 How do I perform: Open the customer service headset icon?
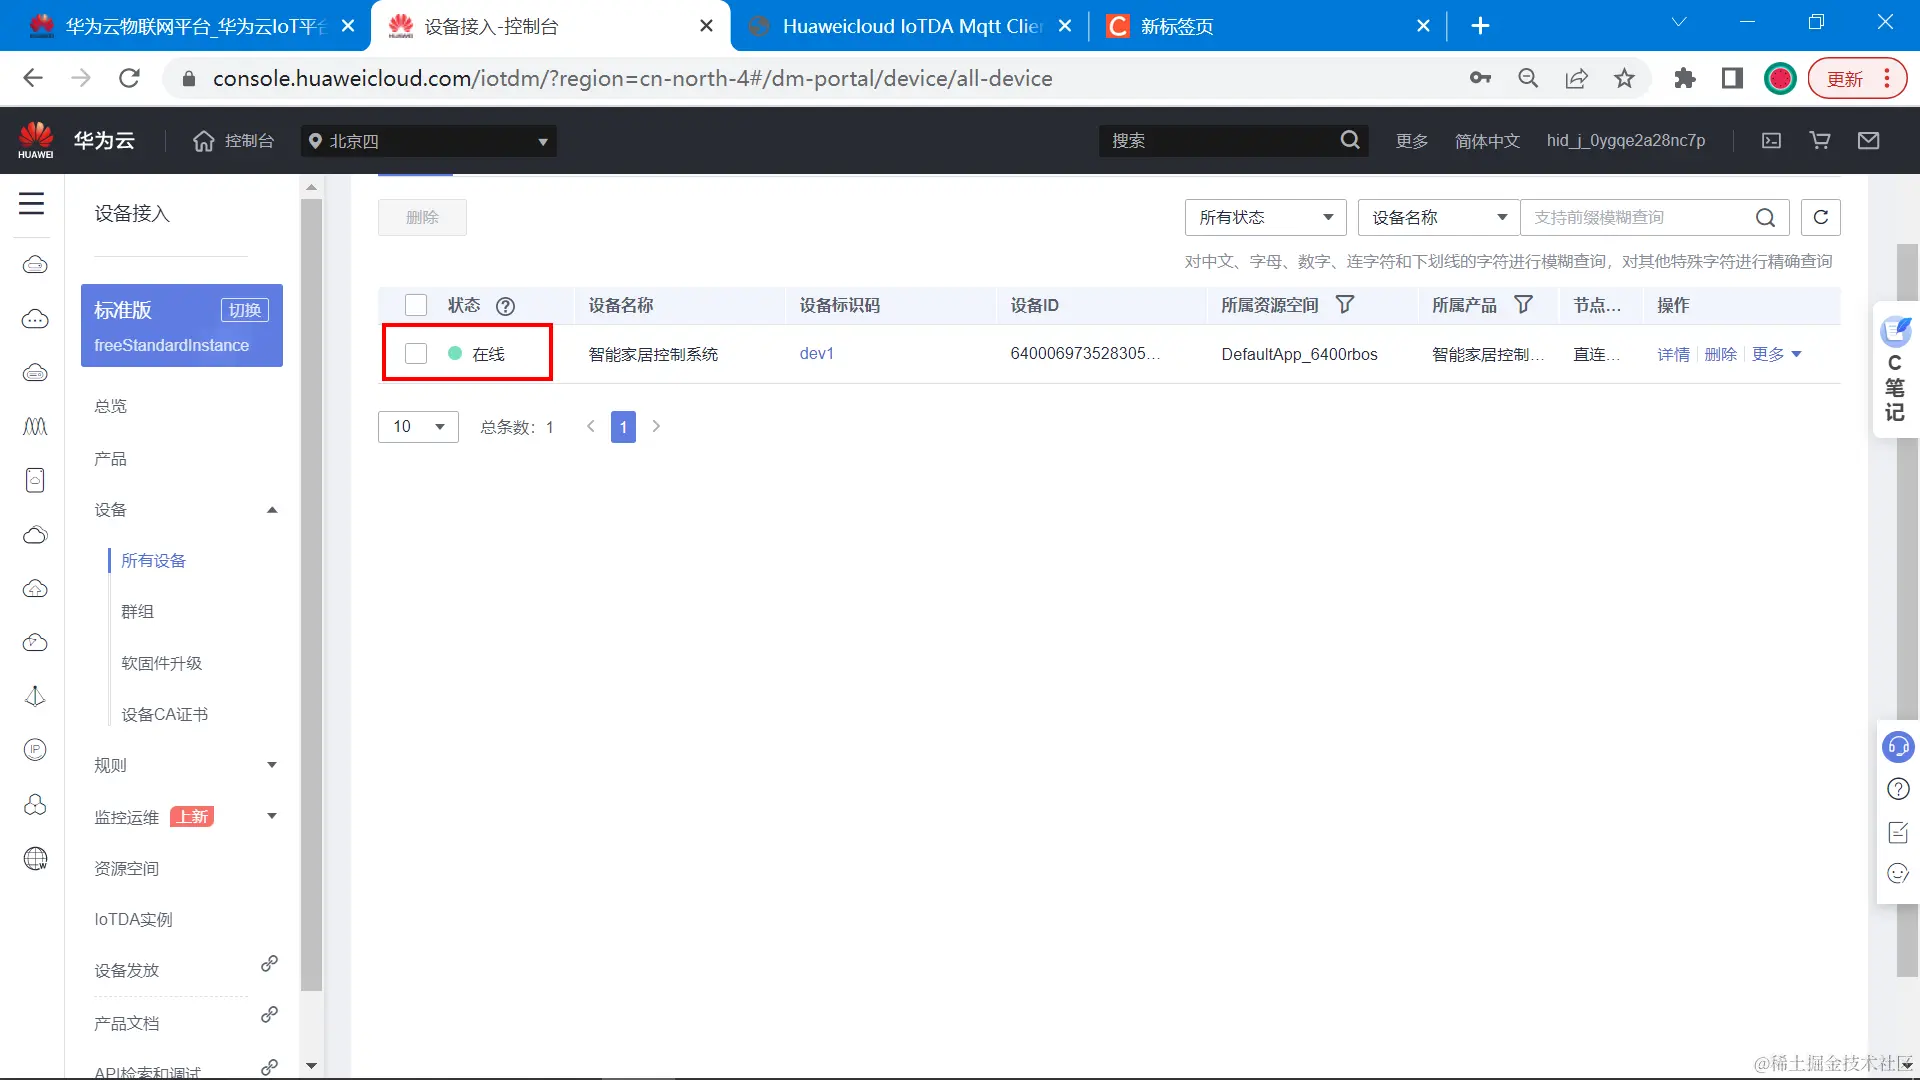pyautogui.click(x=1897, y=746)
